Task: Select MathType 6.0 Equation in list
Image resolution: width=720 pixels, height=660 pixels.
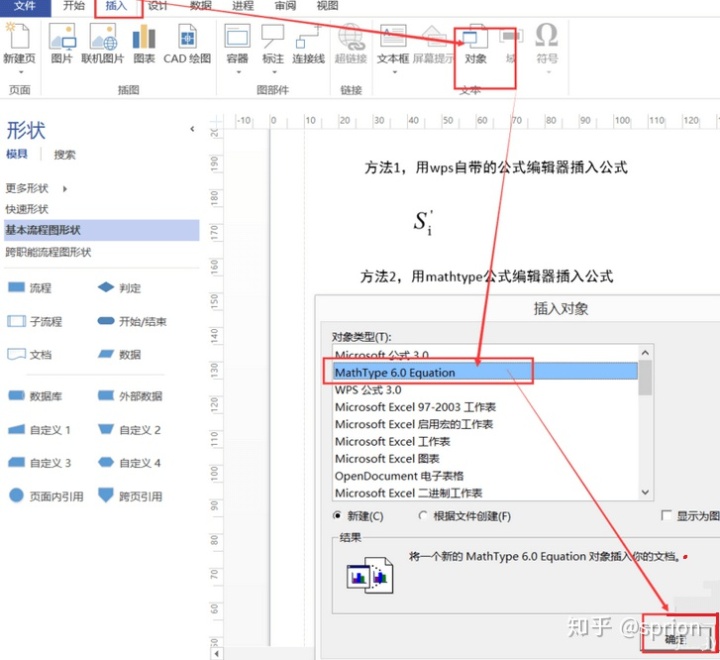Action: pos(486,372)
